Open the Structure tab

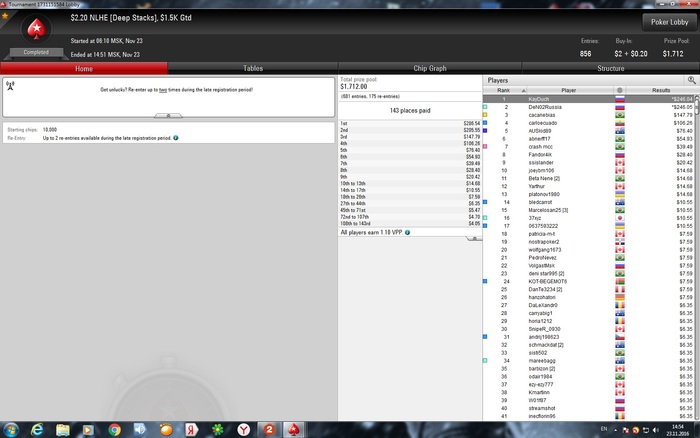click(x=610, y=68)
